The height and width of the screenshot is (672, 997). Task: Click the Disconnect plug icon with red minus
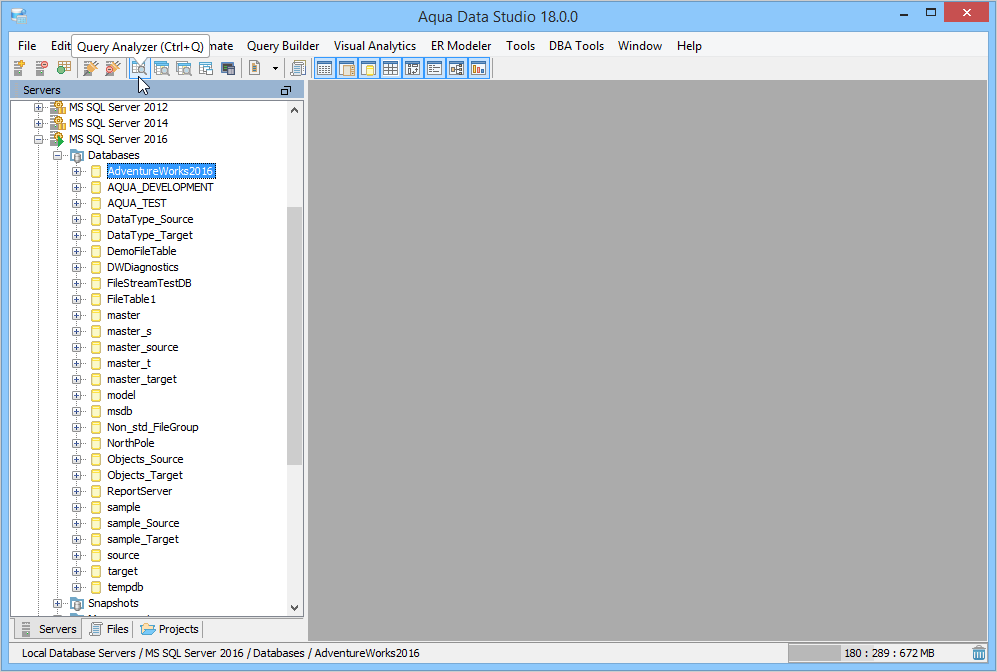tap(113, 68)
